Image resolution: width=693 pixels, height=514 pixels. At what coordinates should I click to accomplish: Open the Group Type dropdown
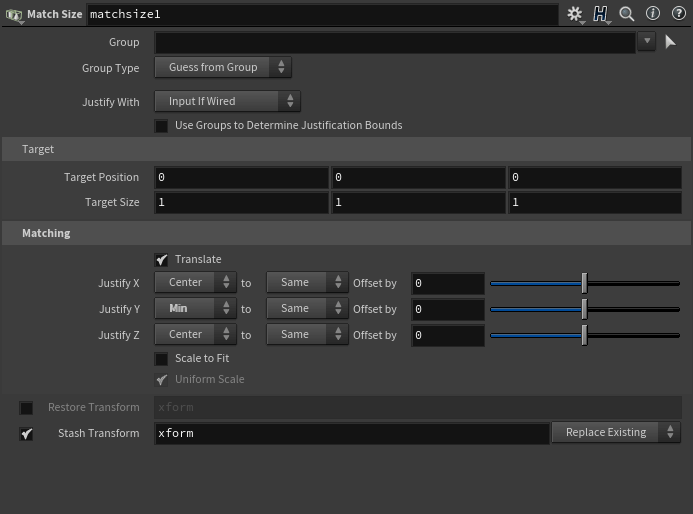pos(222,68)
